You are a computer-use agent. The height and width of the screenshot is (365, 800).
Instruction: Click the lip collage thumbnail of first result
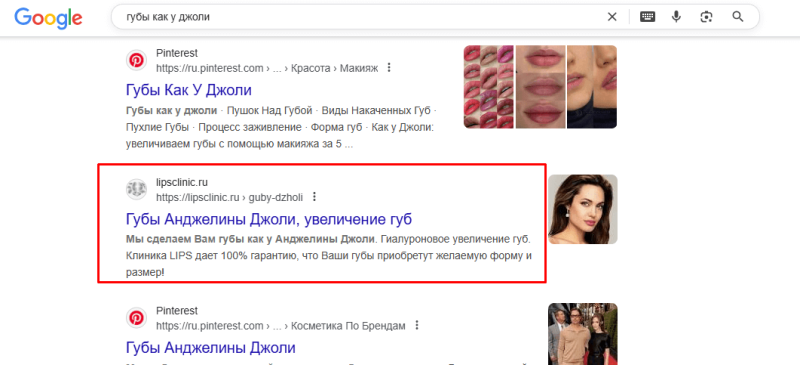tap(540, 87)
